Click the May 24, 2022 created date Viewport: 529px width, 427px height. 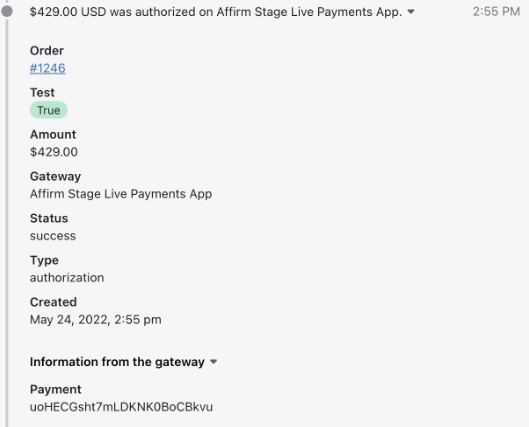(x=95, y=320)
